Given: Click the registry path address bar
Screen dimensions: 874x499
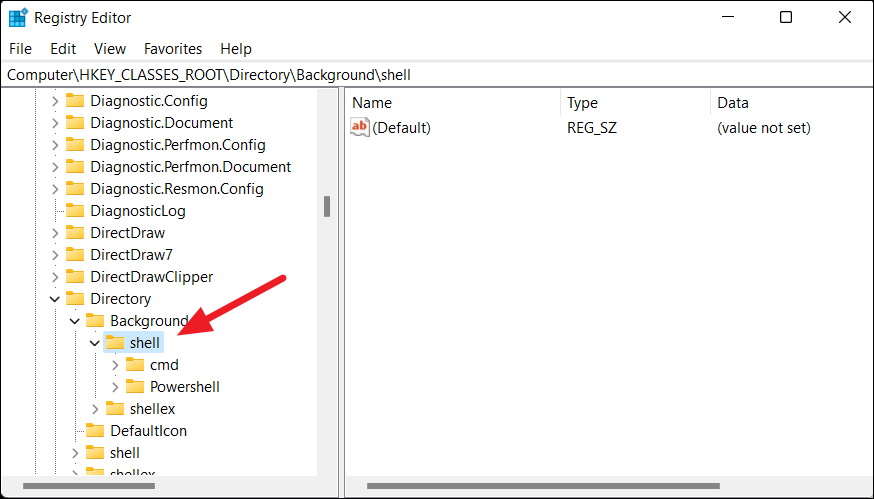Looking at the screenshot, I should coord(436,74).
